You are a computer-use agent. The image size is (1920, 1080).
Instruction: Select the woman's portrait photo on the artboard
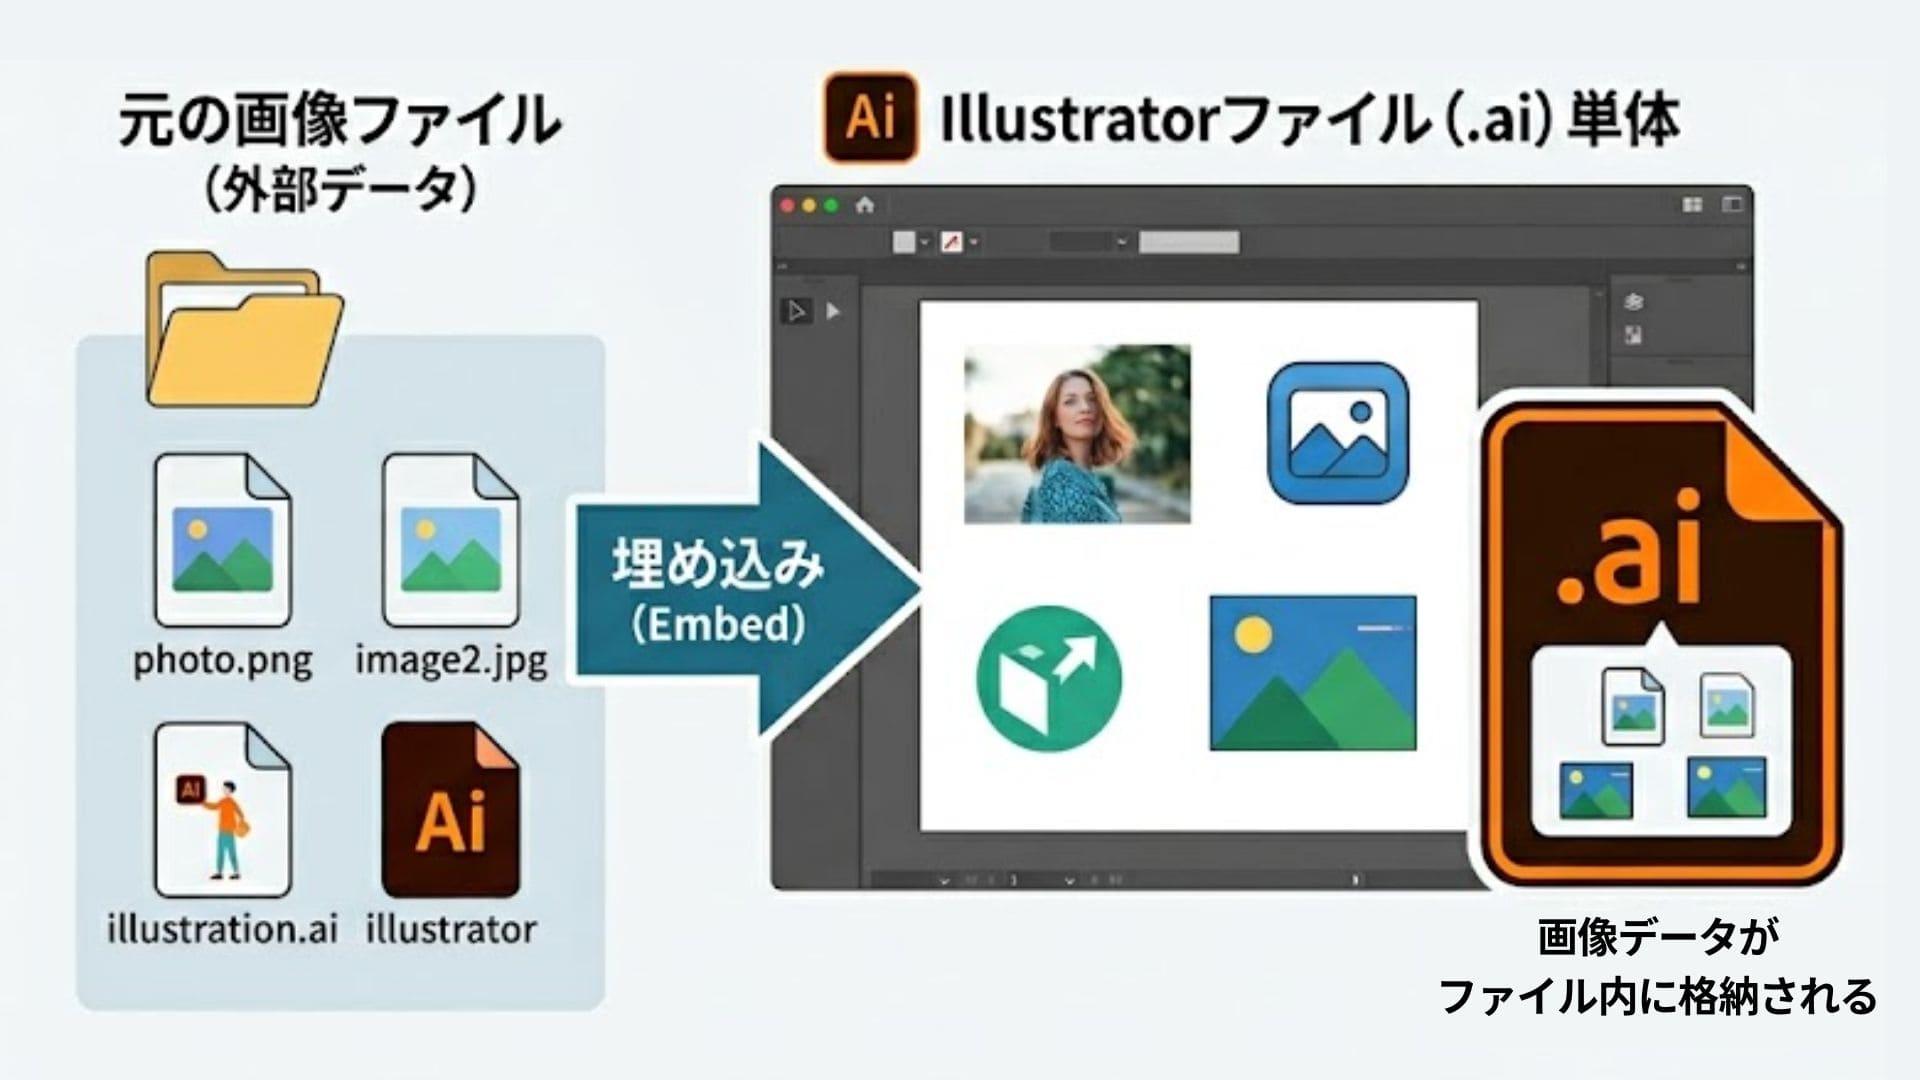1077,433
